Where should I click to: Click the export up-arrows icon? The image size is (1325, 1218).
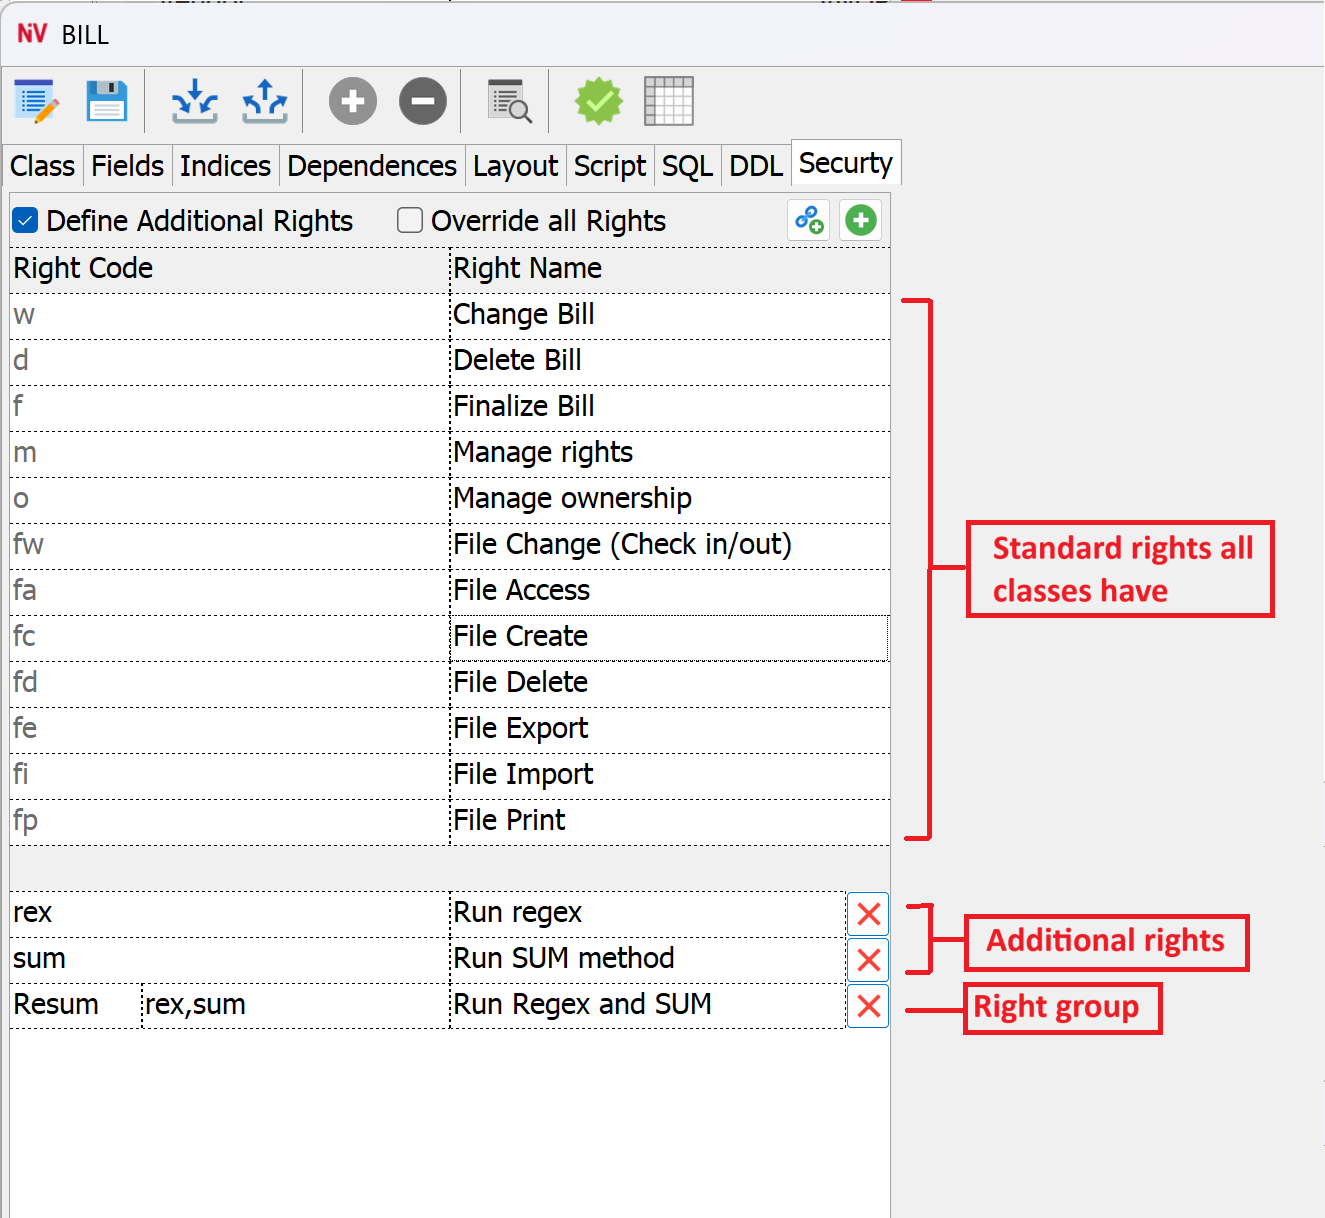click(x=265, y=101)
